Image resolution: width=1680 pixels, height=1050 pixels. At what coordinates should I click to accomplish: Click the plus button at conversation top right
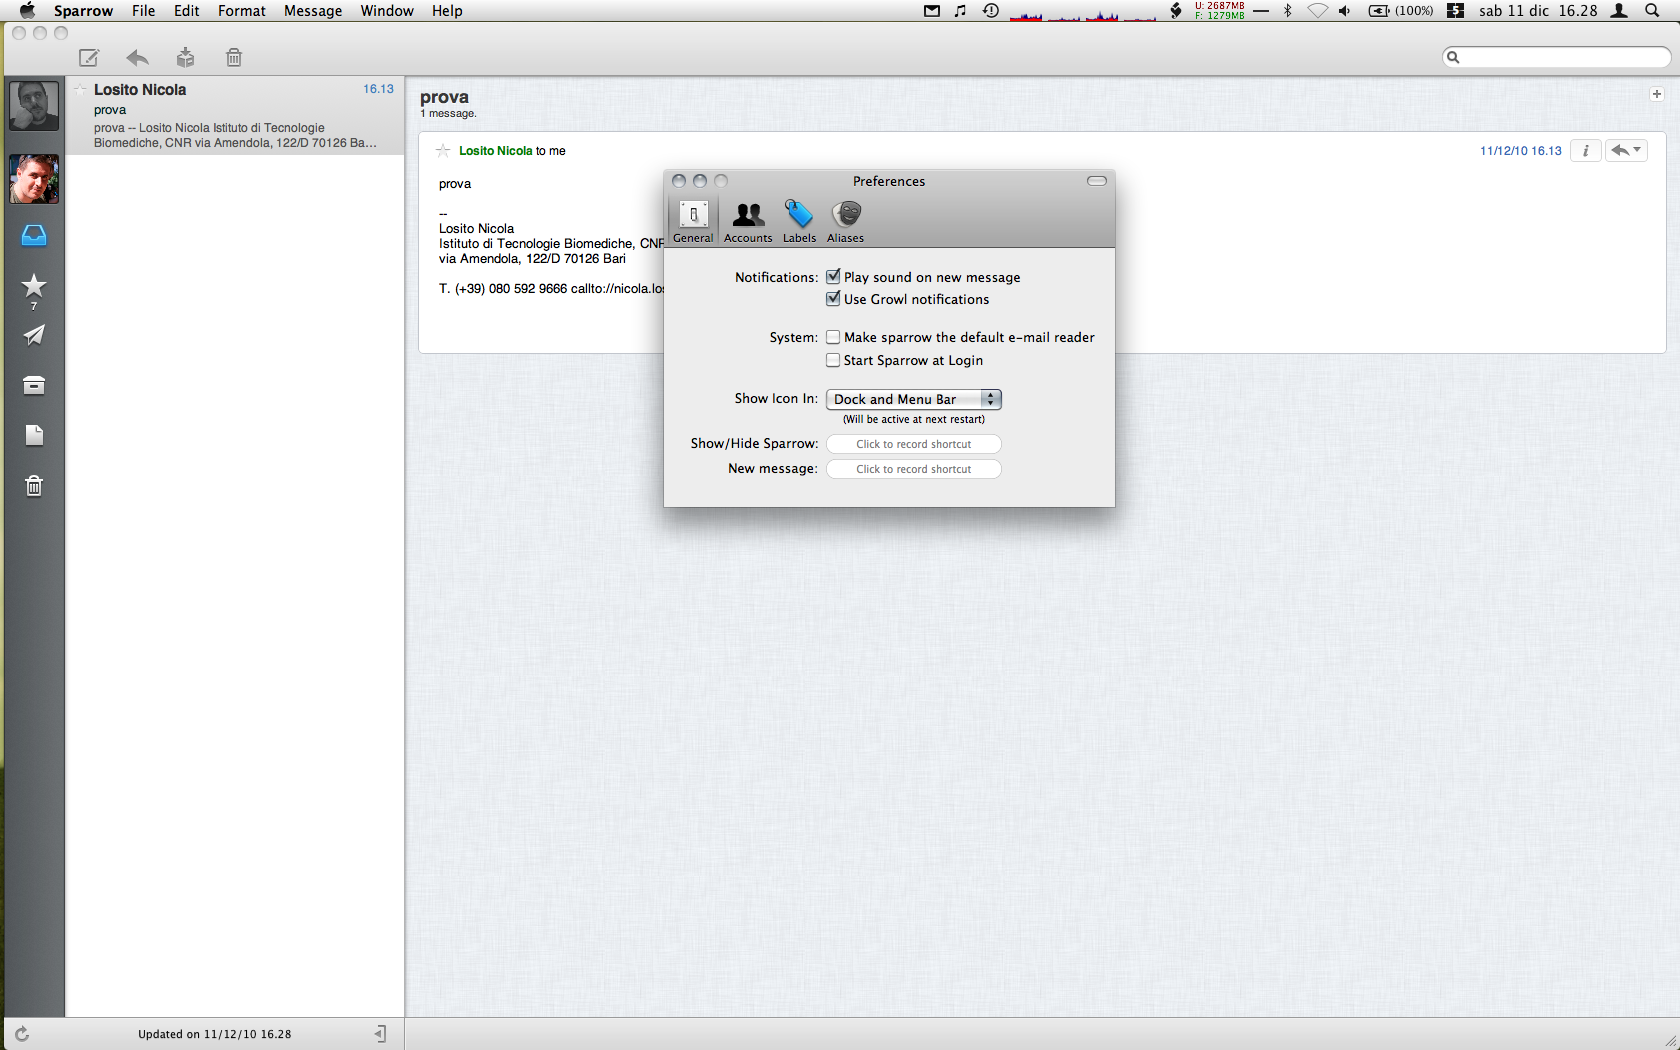[1657, 94]
